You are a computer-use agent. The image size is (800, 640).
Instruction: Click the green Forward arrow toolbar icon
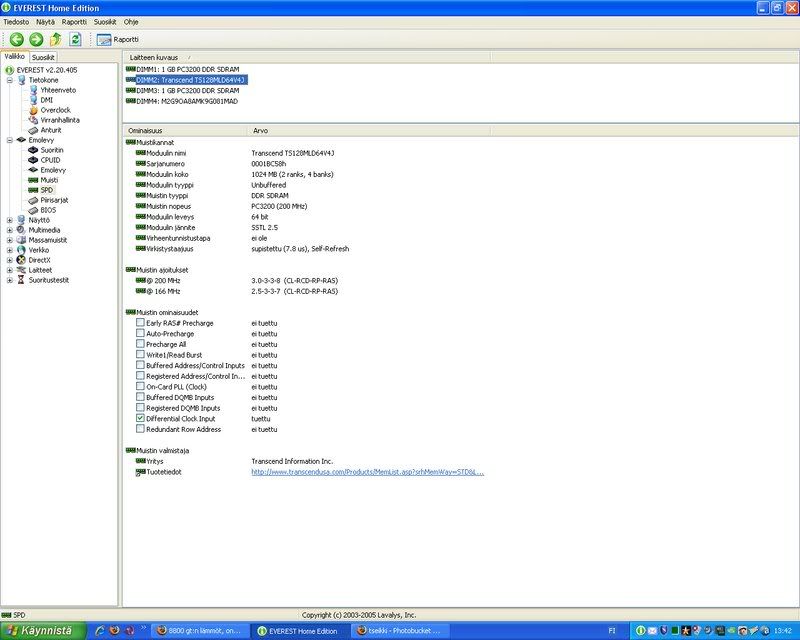click(36, 39)
